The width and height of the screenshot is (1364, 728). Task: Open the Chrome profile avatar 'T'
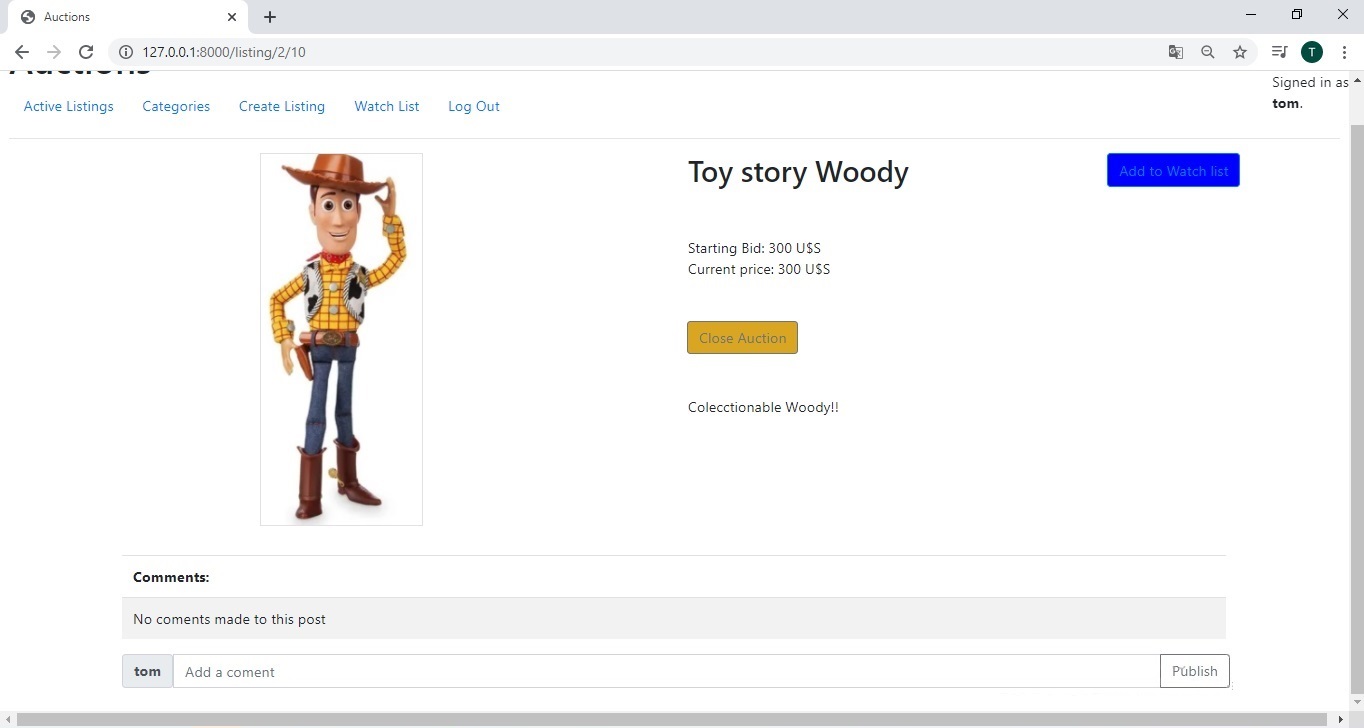coord(1312,52)
